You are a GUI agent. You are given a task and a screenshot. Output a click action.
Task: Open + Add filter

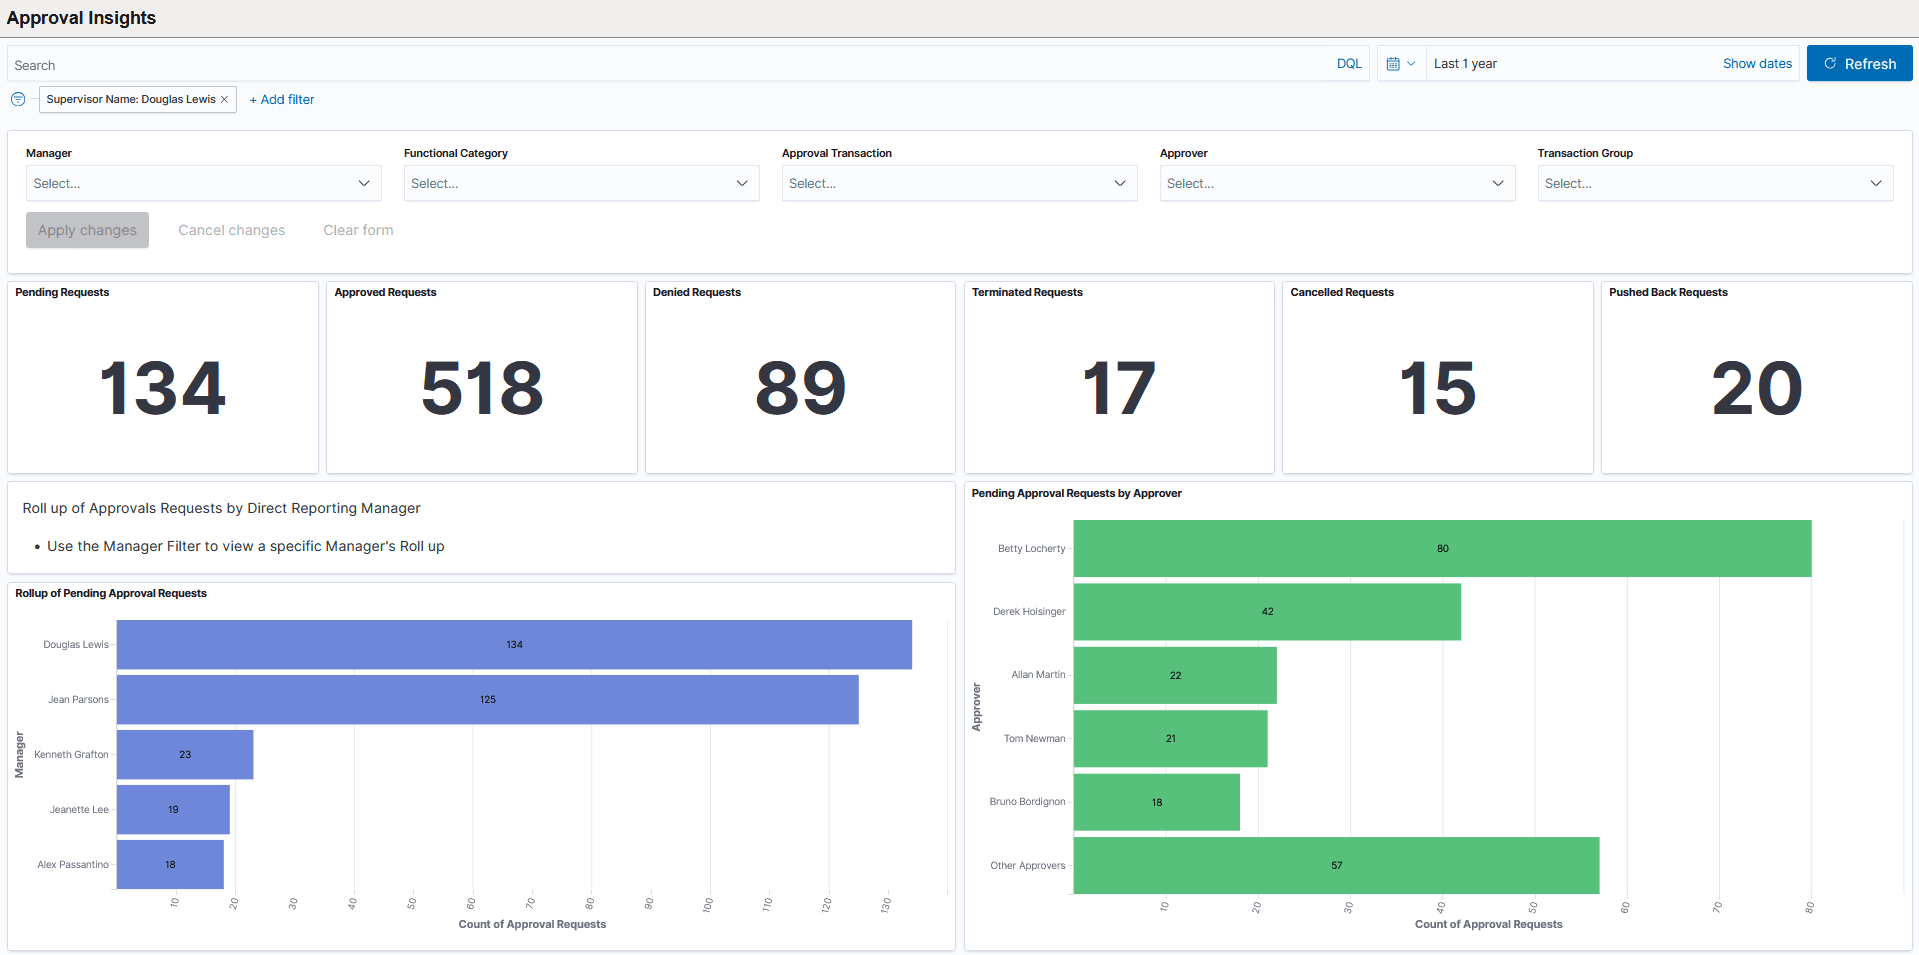[x=281, y=99]
